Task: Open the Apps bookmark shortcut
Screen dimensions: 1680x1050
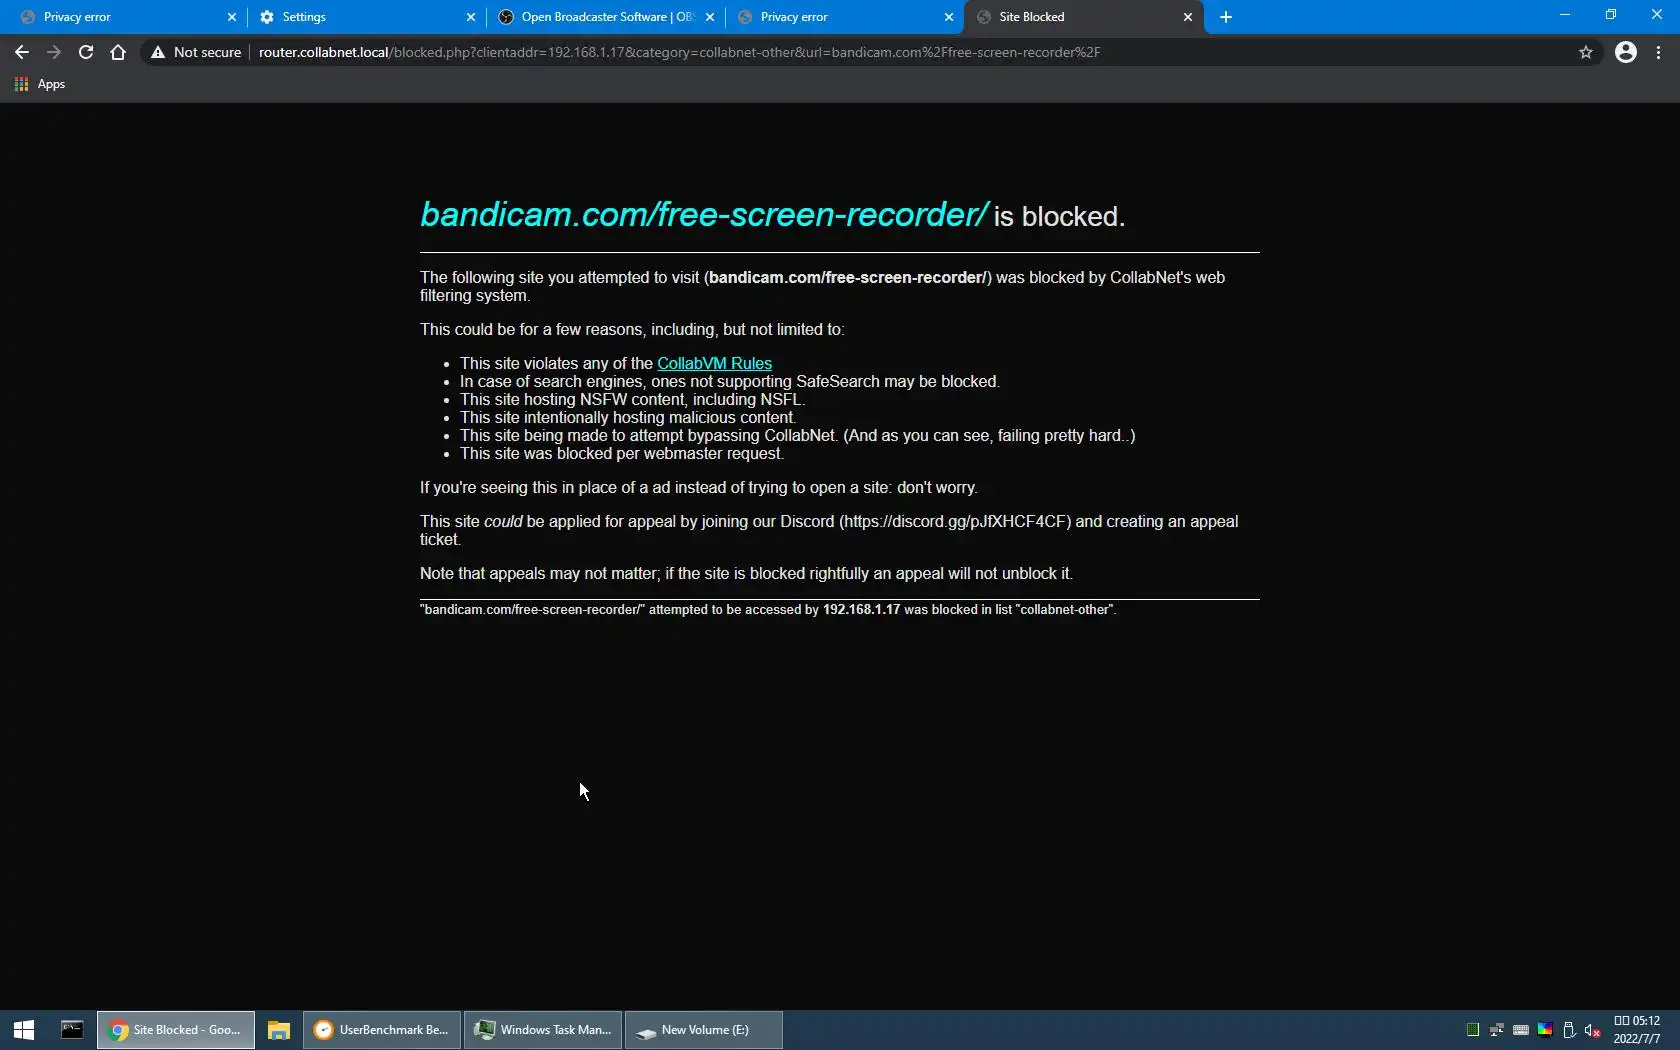Action: (x=40, y=84)
